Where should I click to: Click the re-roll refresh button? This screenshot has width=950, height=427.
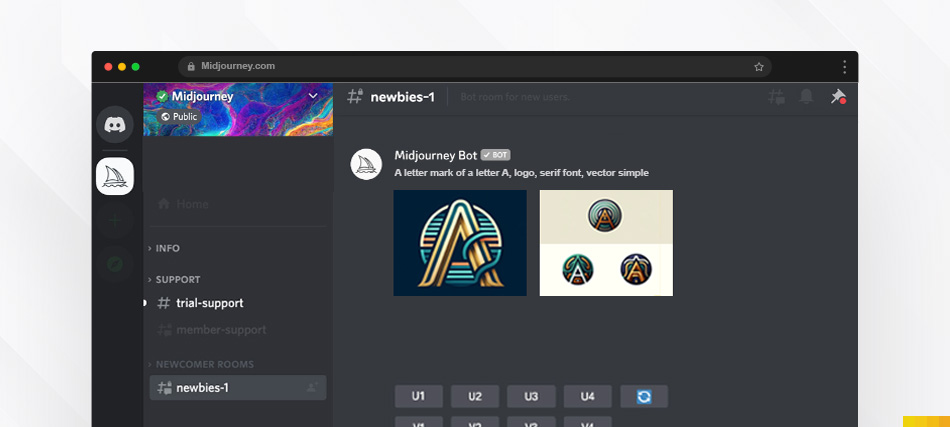[x=644, y=397]
